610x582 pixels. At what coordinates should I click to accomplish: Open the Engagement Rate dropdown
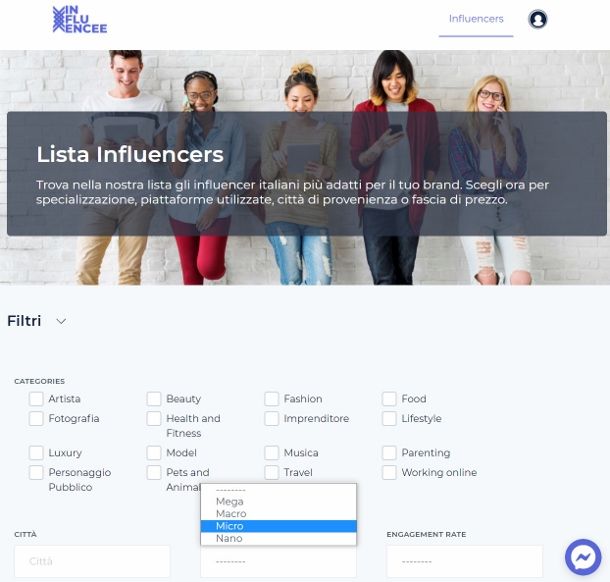(x=465, y=561)
